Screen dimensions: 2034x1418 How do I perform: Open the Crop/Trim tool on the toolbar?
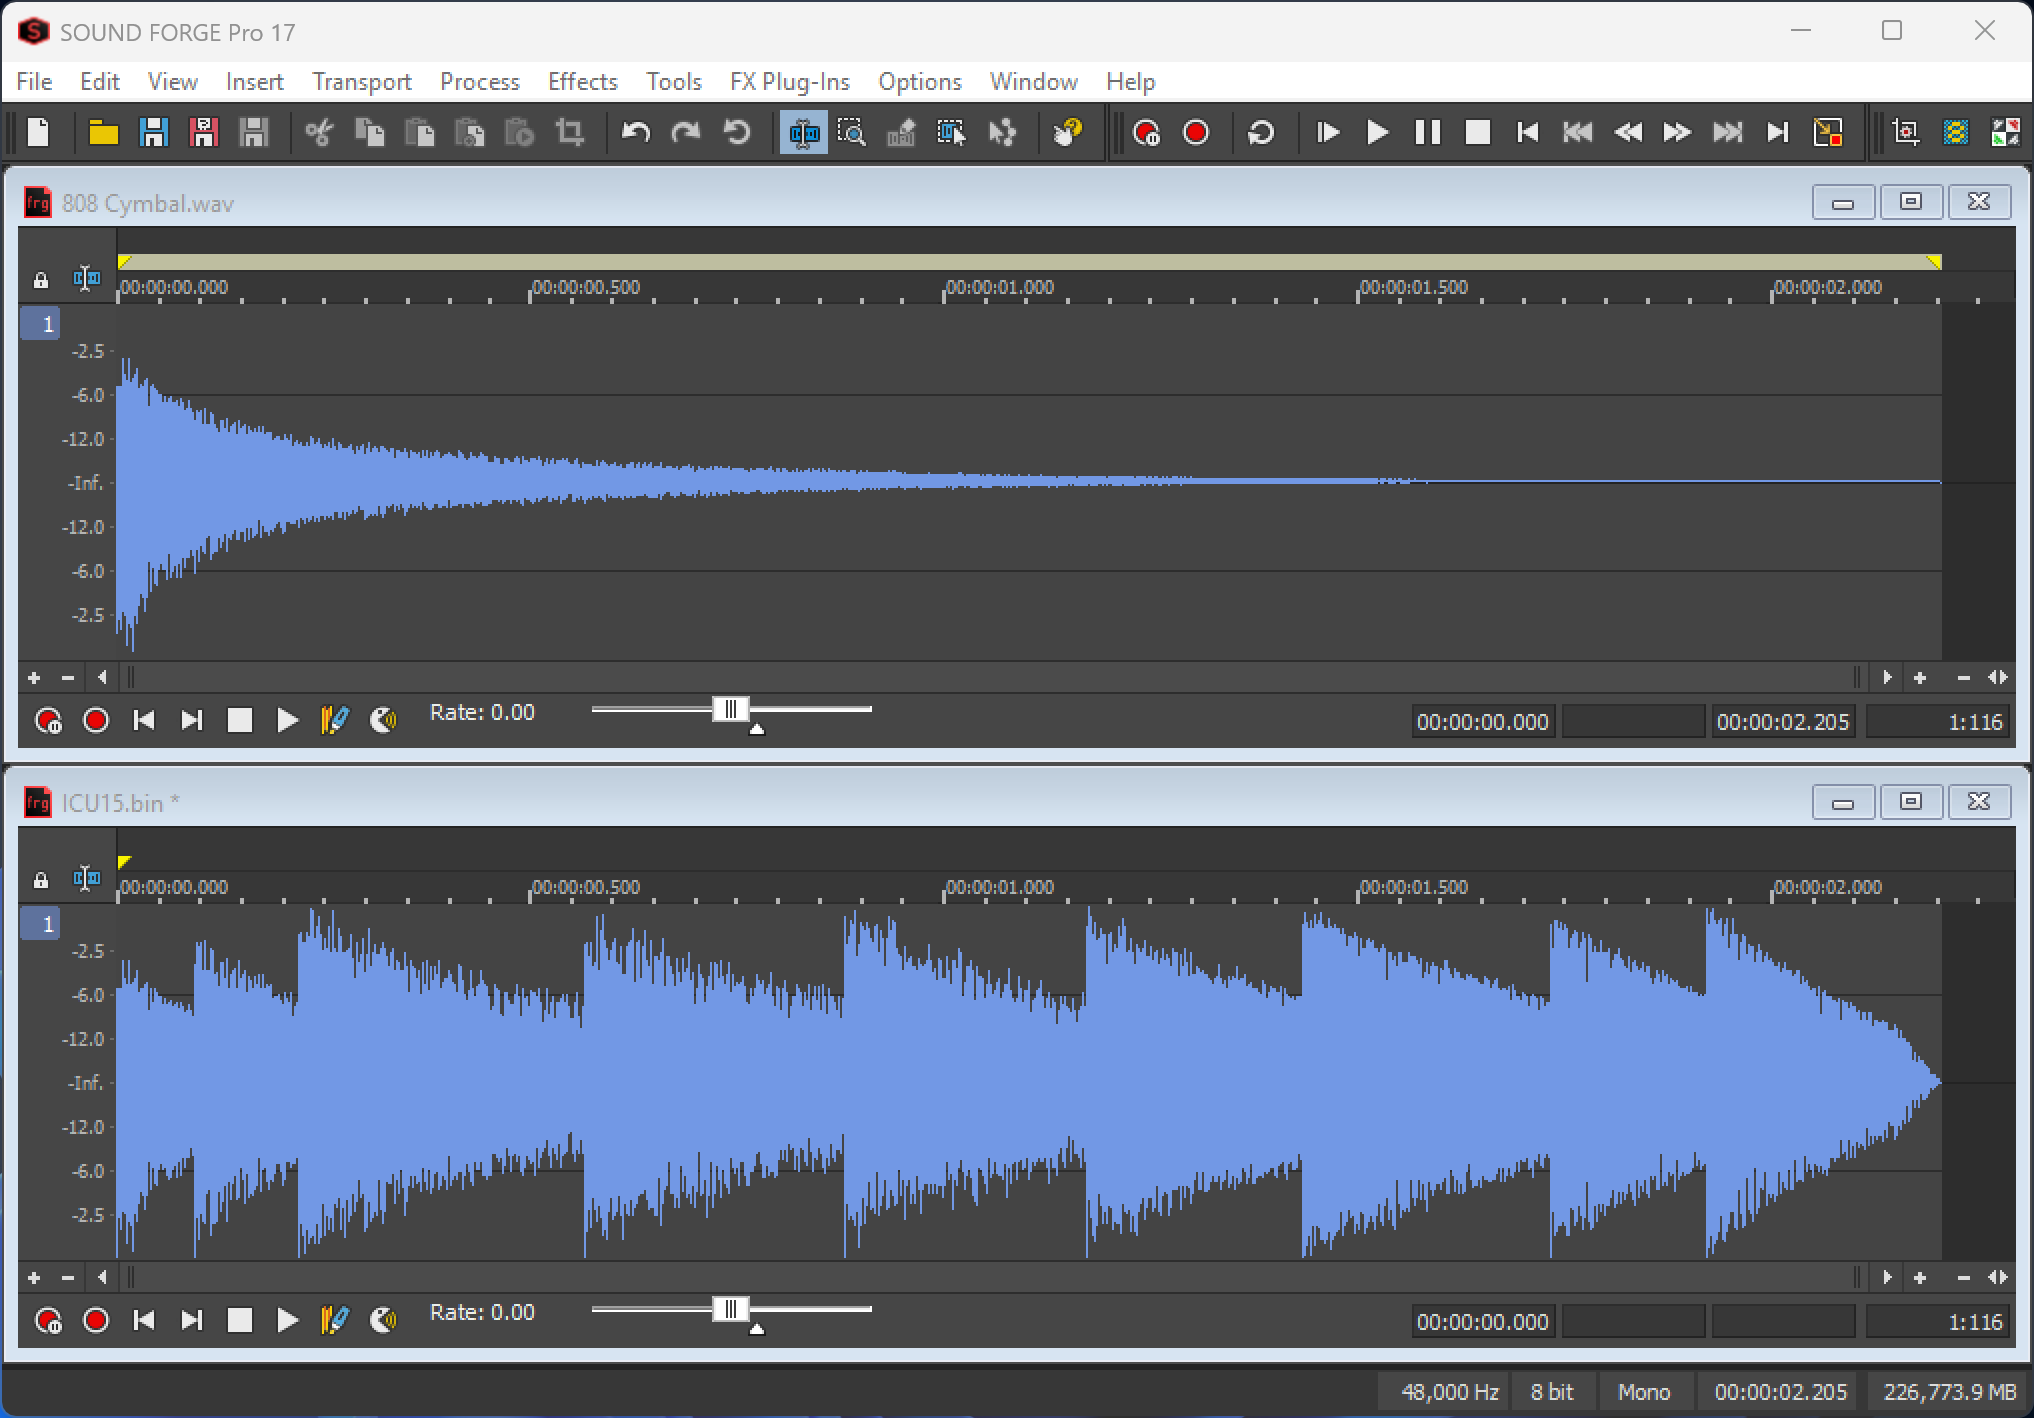(568, 132)
